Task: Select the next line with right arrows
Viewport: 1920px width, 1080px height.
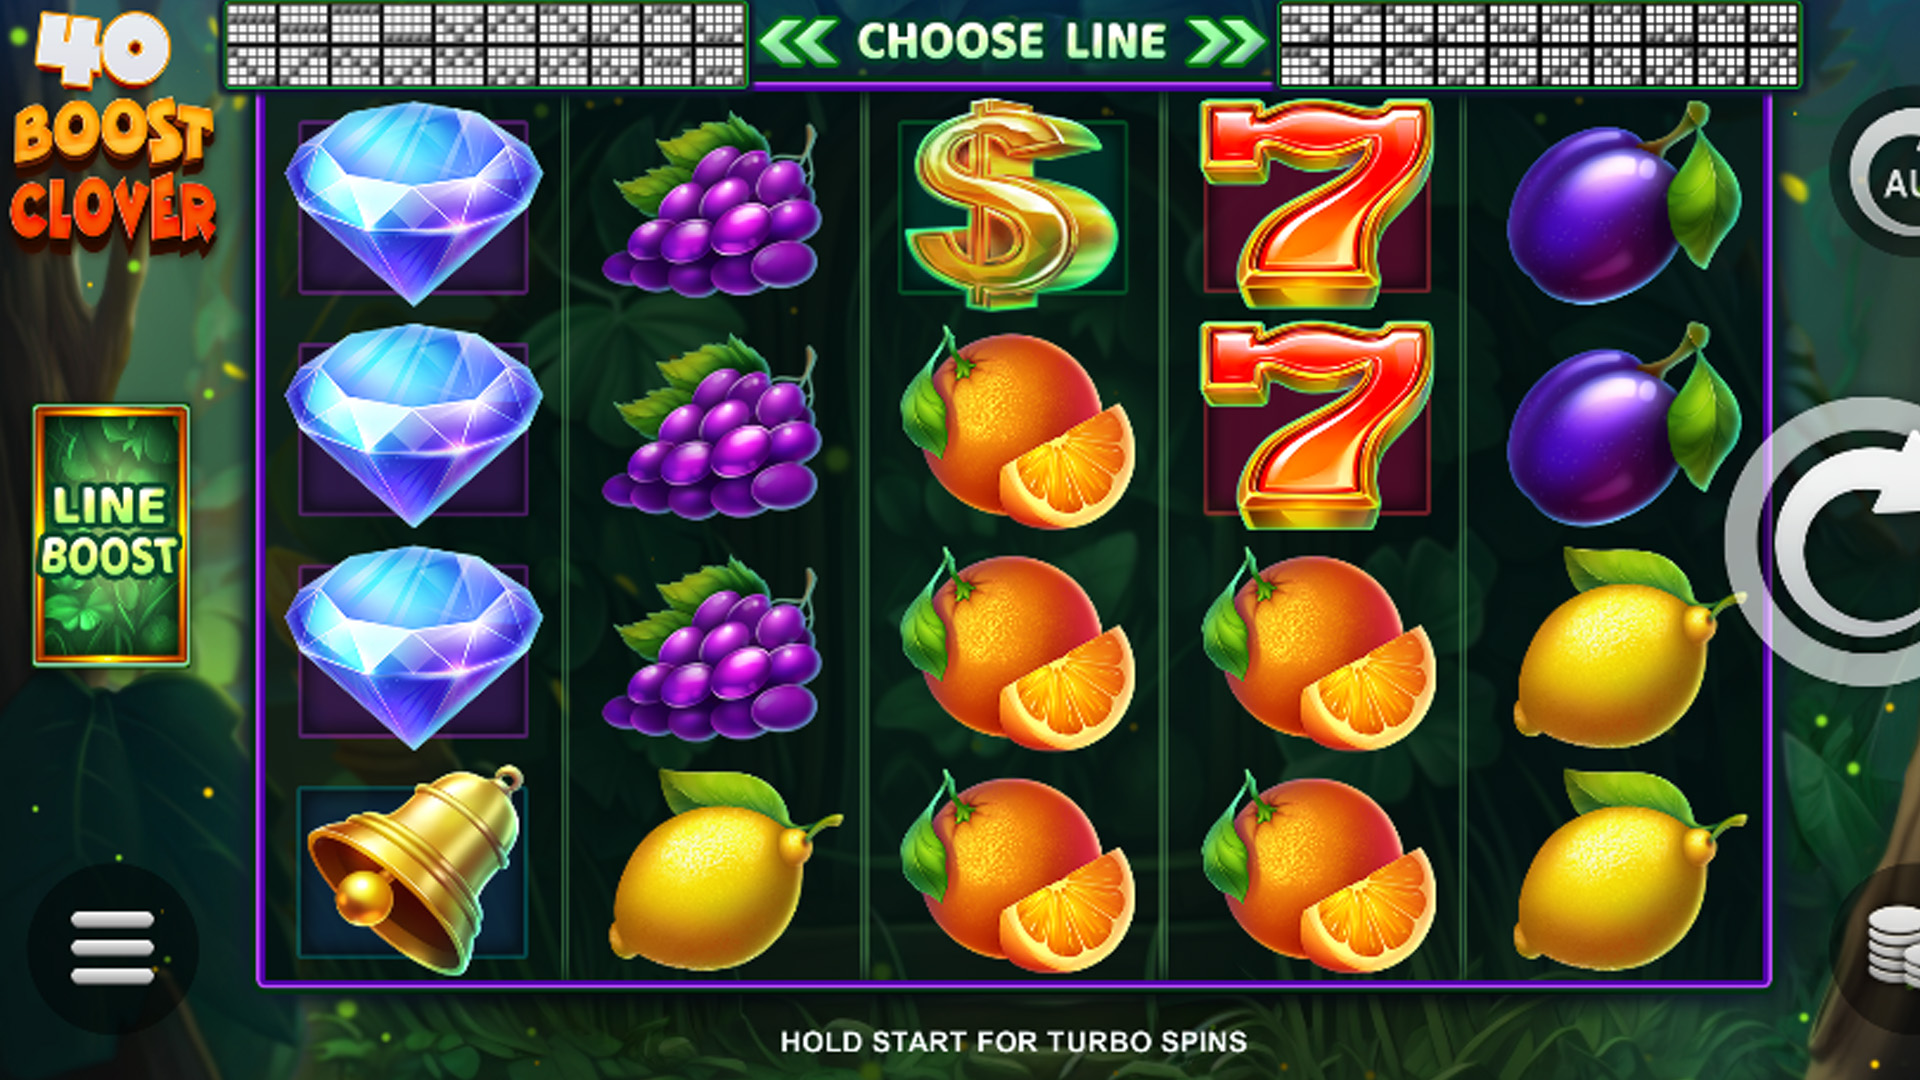Action: coord(1225,42)
